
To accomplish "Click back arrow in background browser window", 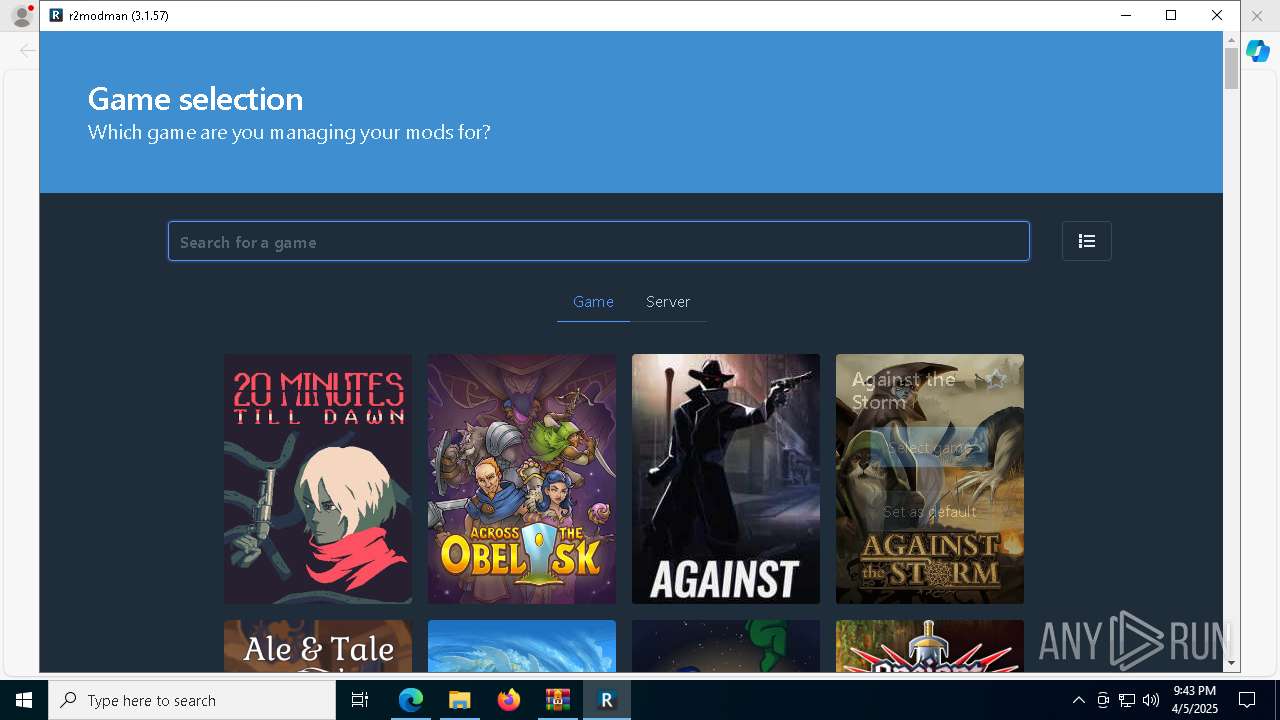I will click(x=27, y=50).
